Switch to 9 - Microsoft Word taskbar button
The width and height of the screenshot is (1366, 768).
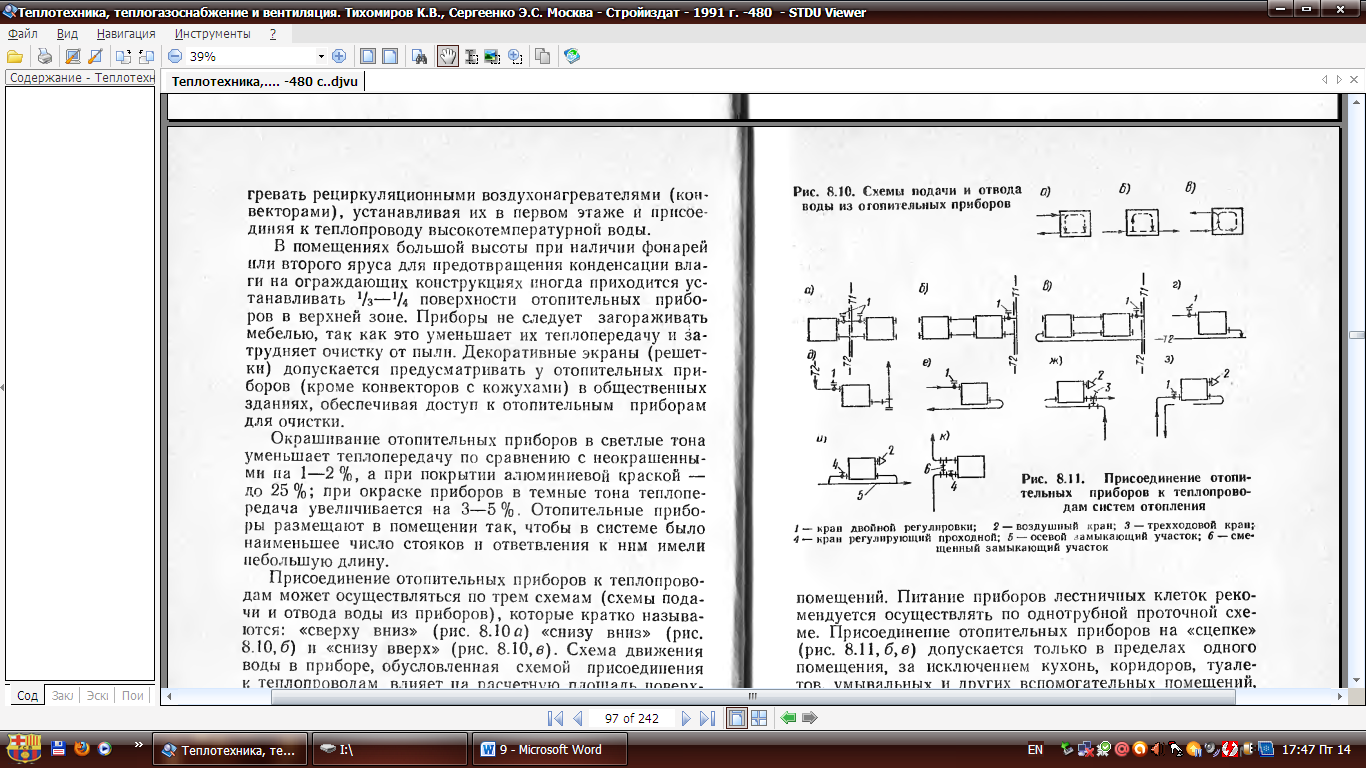(x=551, y=748)
